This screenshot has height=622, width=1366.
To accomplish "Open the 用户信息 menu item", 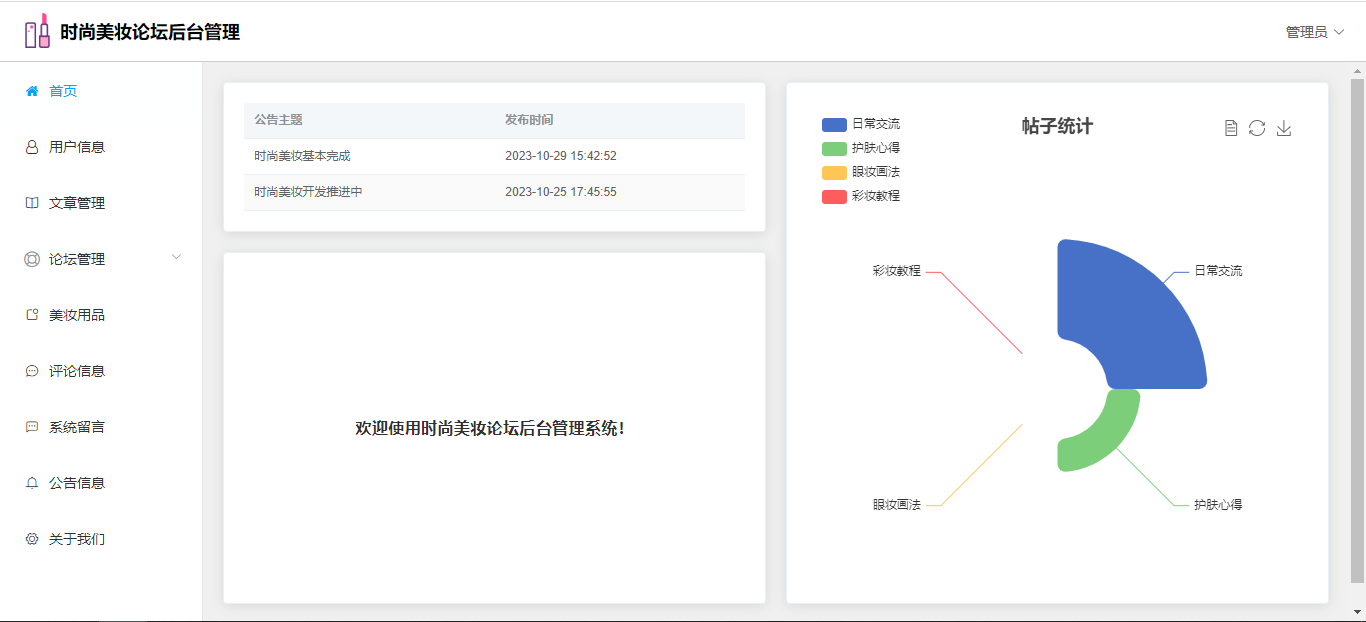I will tap(101, 147).
